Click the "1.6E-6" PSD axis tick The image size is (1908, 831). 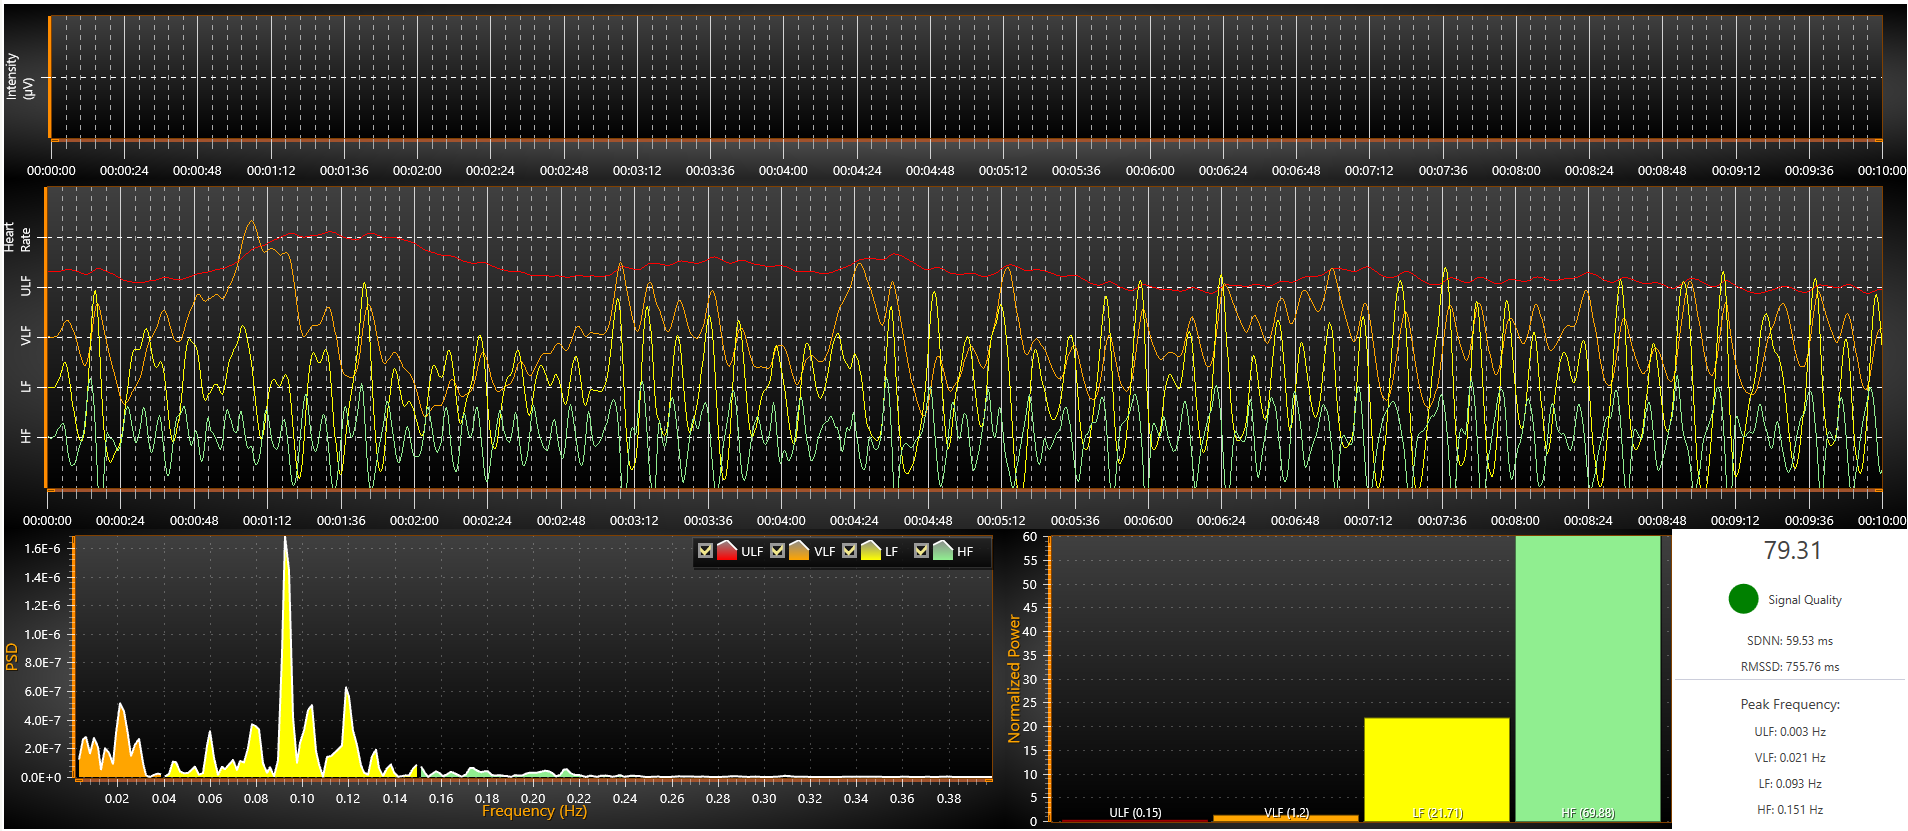42,549
